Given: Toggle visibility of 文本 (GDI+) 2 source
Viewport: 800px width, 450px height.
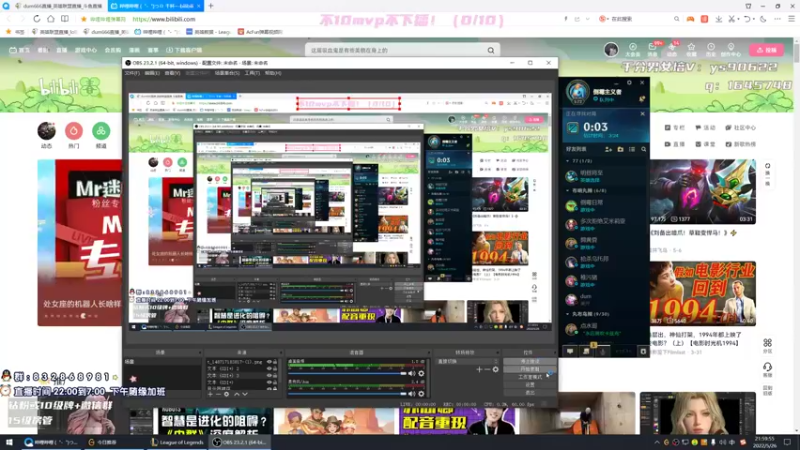Looking at the screenshot, I should (x=269, y=368).
